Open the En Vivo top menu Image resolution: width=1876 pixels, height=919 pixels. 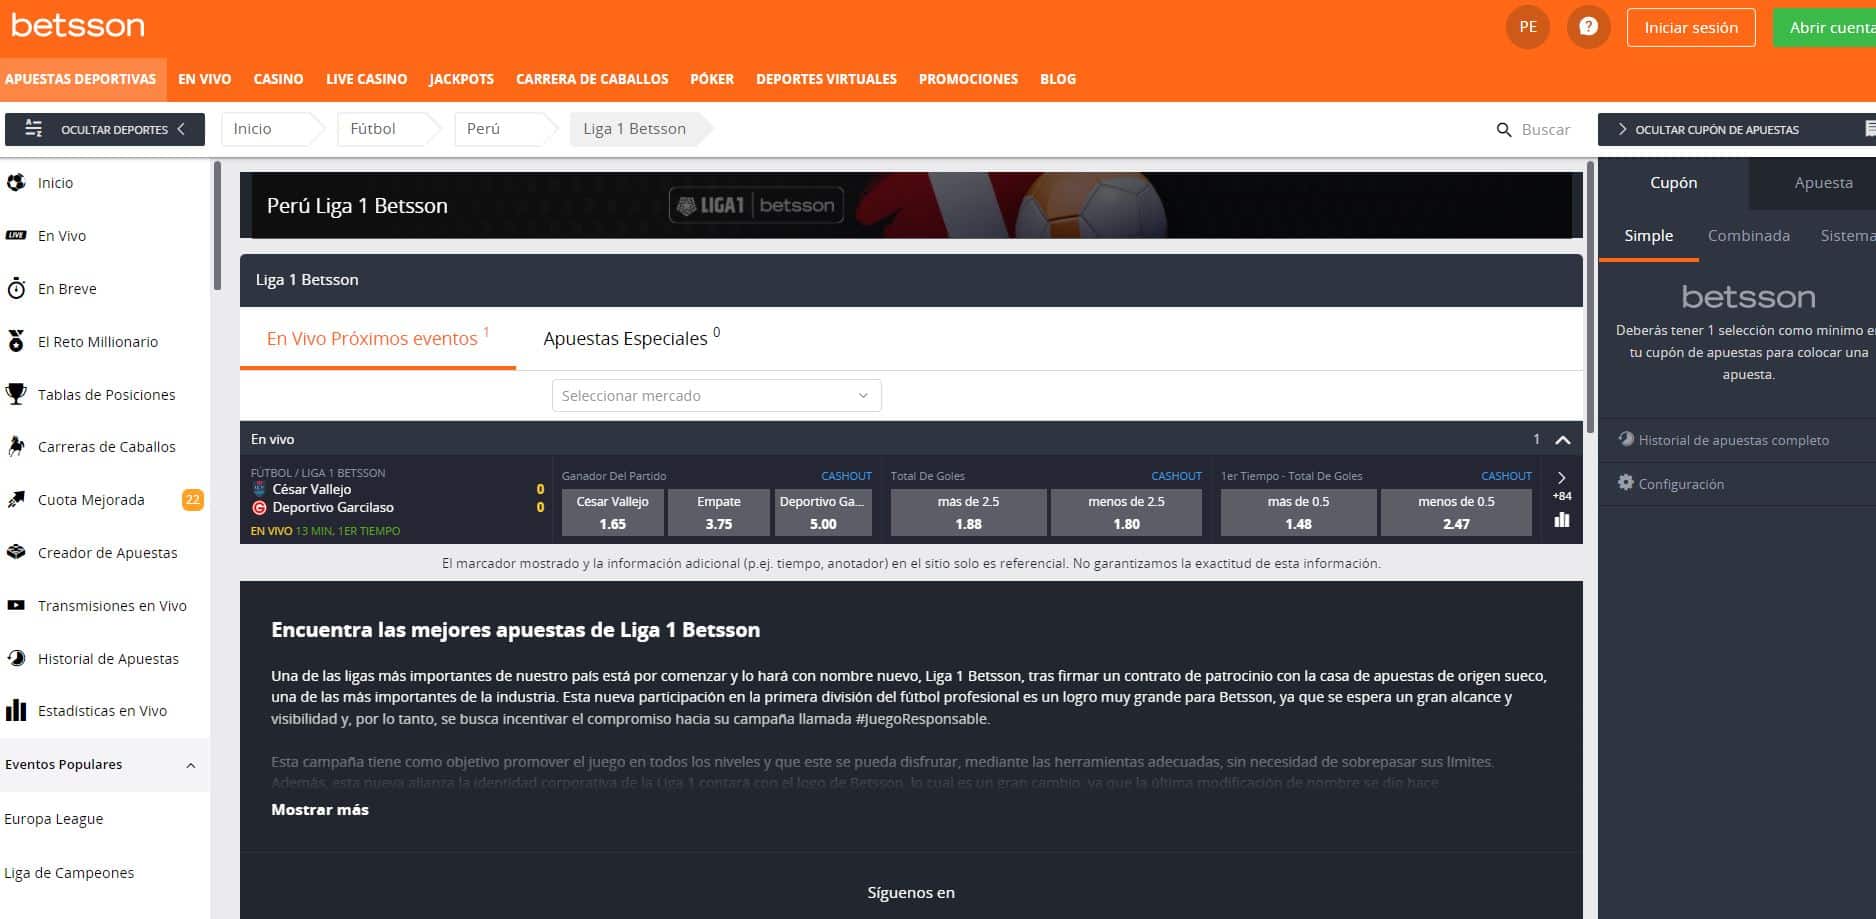pos(205,79)
